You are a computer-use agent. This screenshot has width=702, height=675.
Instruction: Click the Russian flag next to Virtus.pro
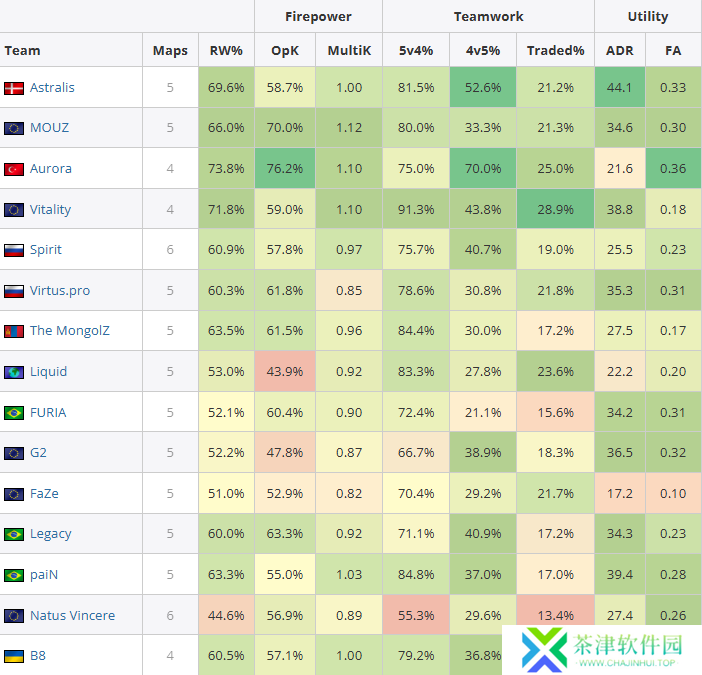click(x=14, y=291)
